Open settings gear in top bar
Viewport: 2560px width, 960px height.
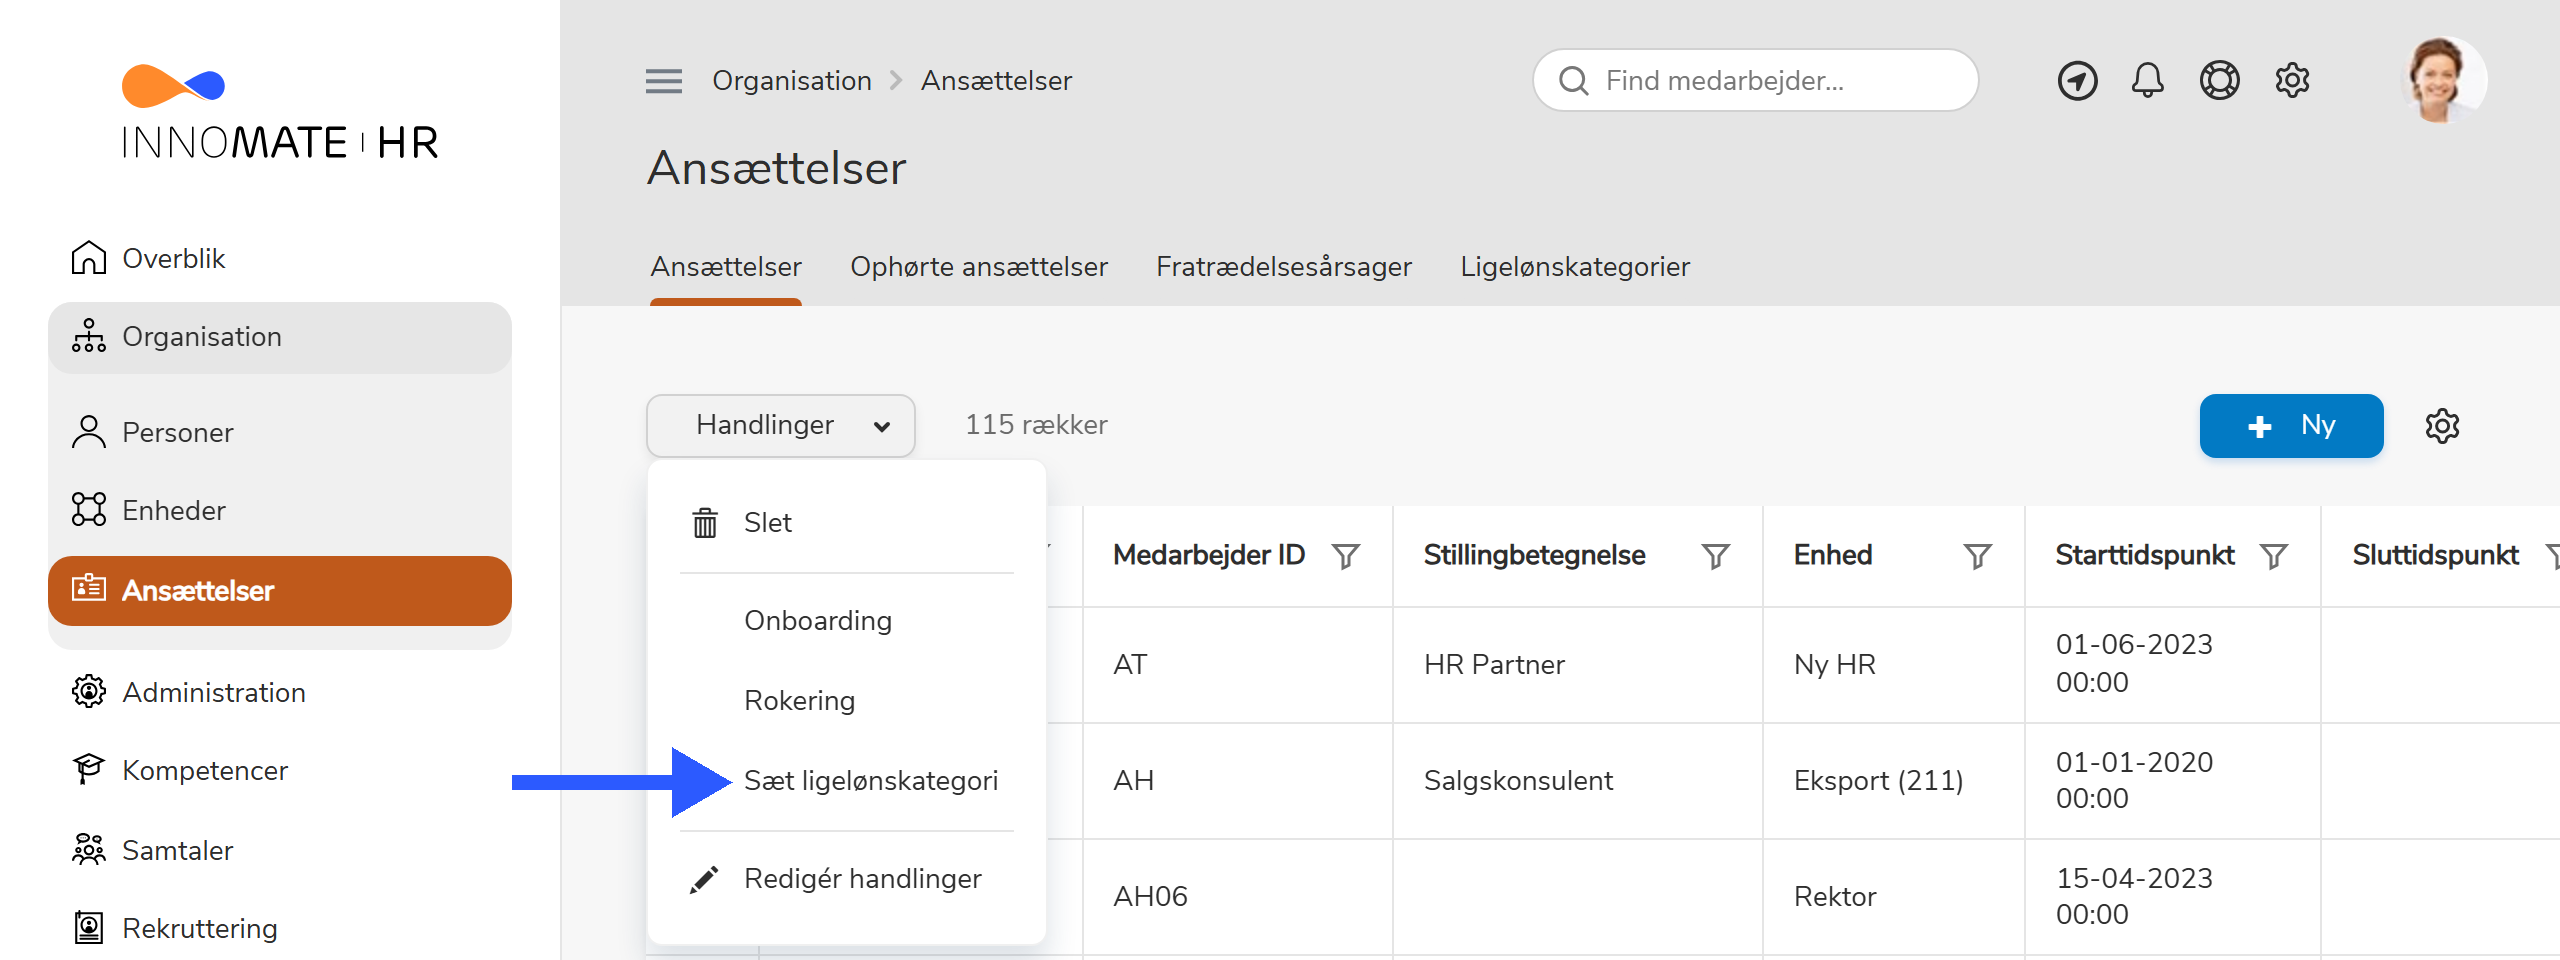tap(2292, 80)
